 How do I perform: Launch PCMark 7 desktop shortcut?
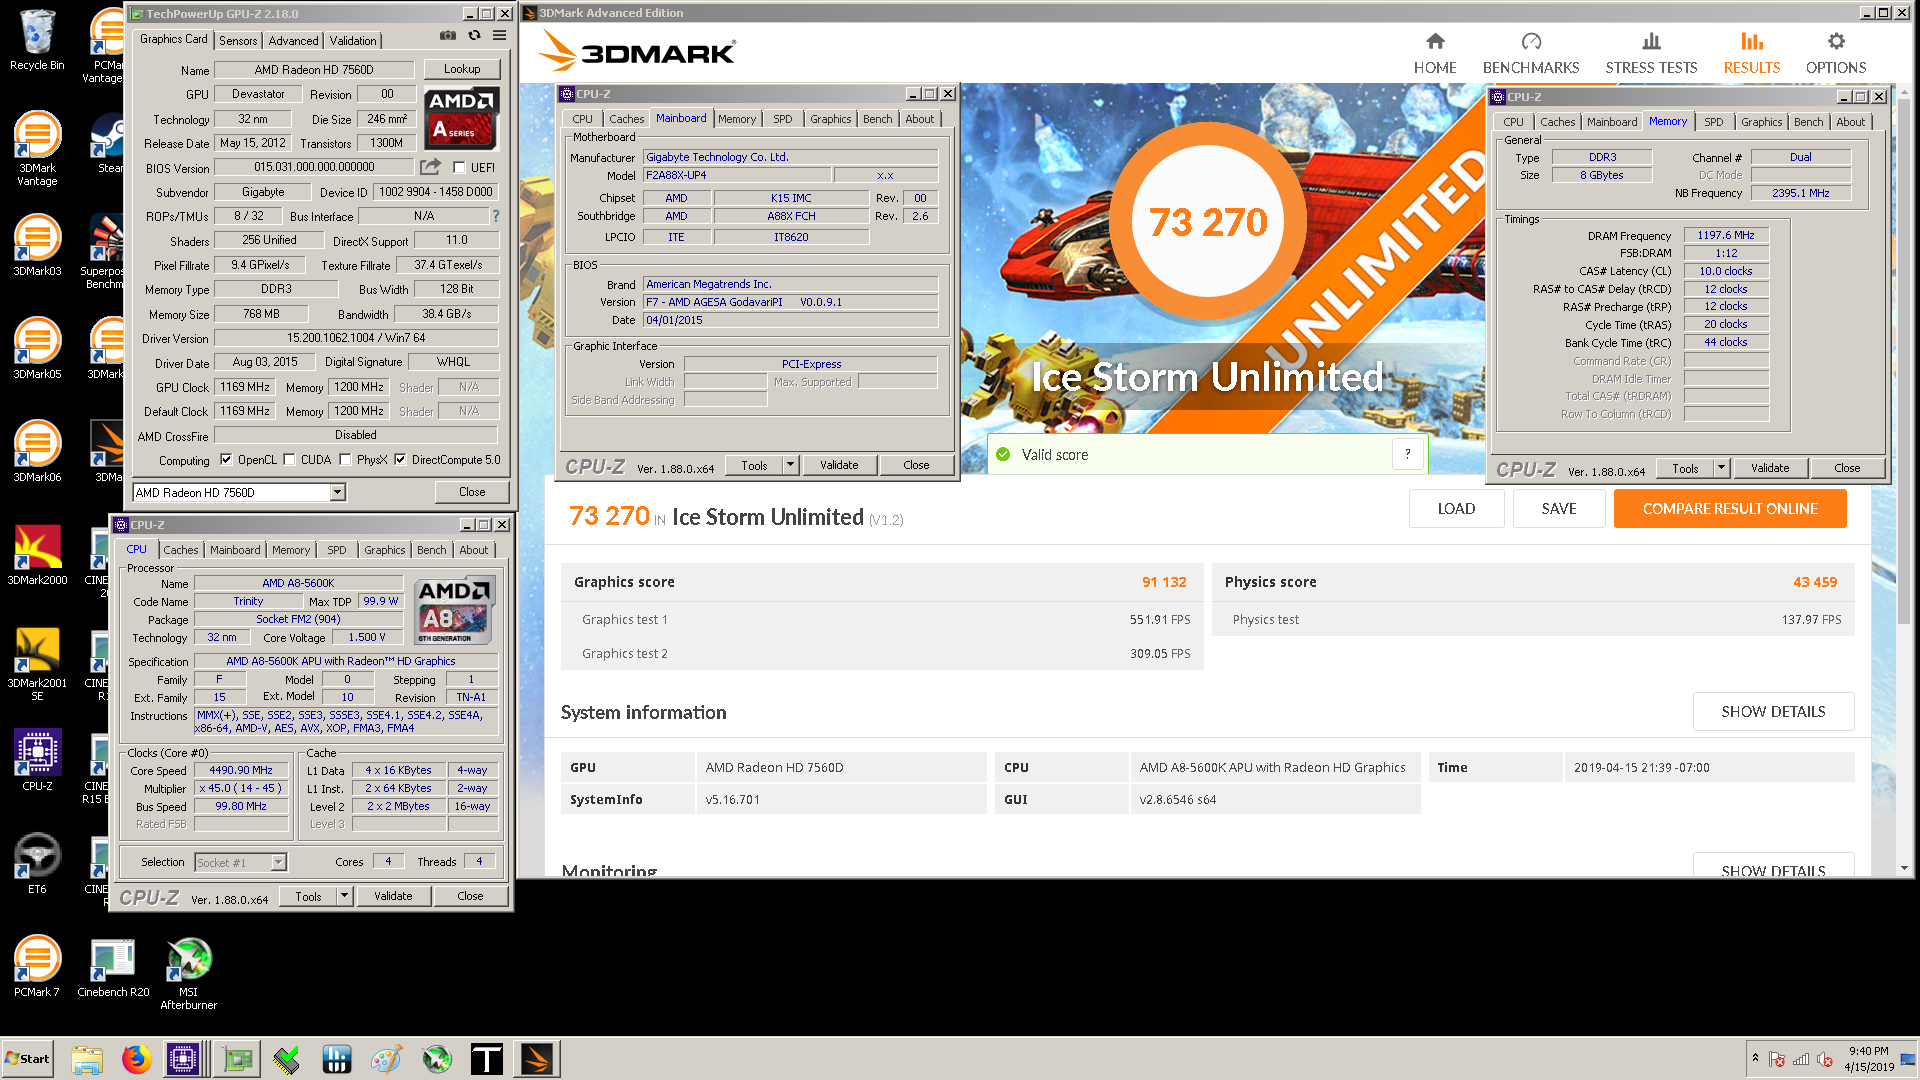coord(37,966)
